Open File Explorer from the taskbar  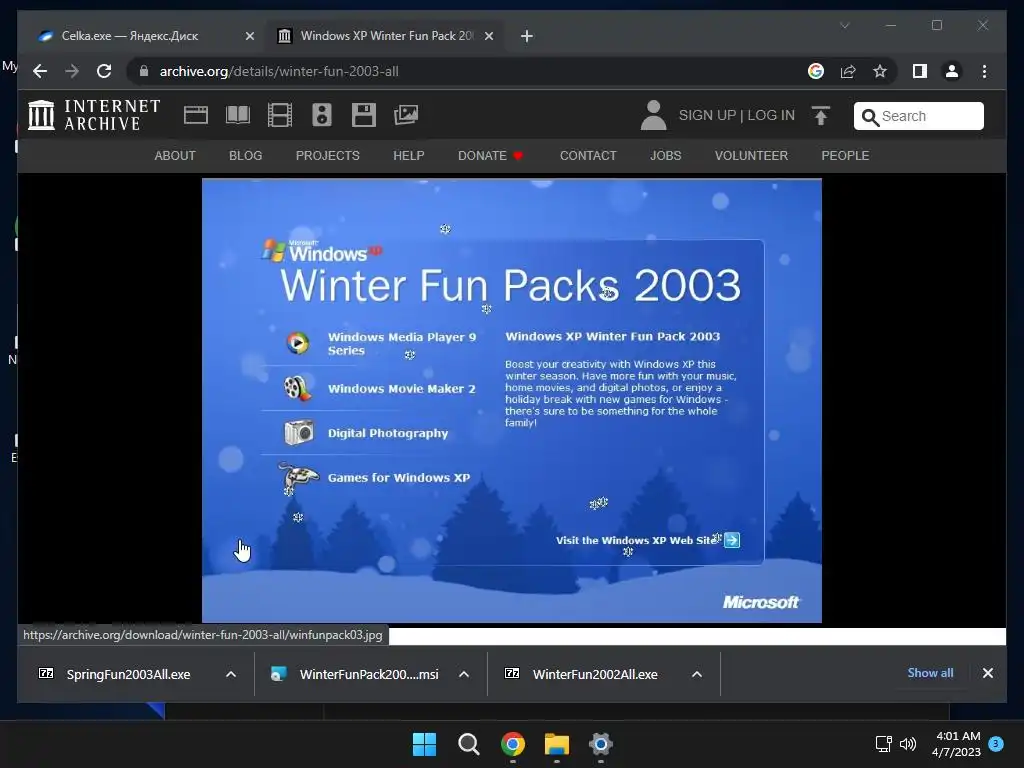pyautogui.click(x=556, y=744)
